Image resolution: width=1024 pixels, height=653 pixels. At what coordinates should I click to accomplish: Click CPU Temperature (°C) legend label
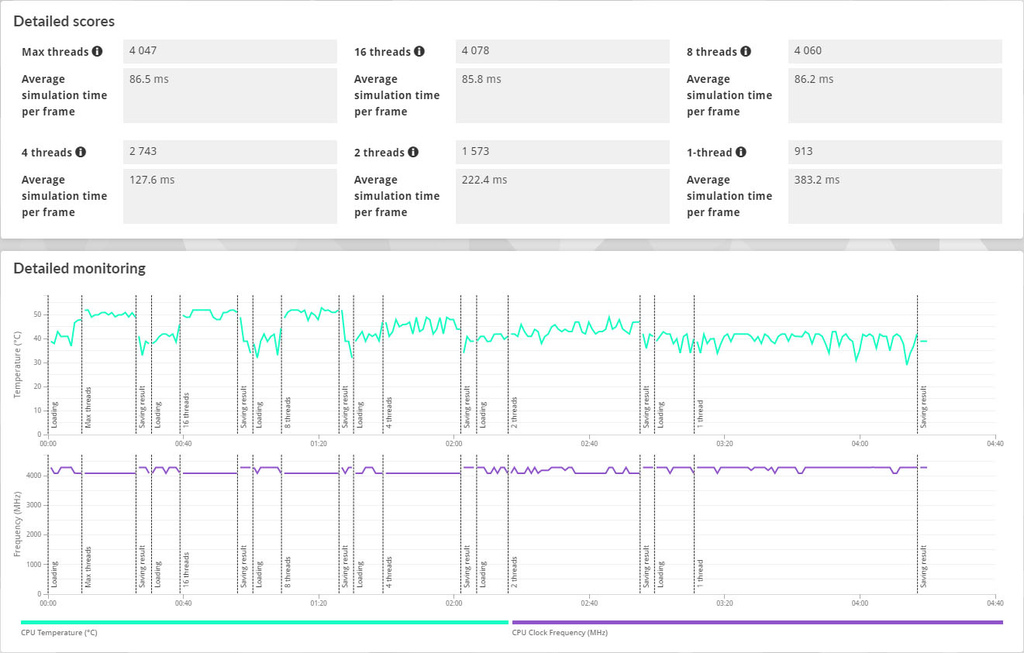coord(59,633)
